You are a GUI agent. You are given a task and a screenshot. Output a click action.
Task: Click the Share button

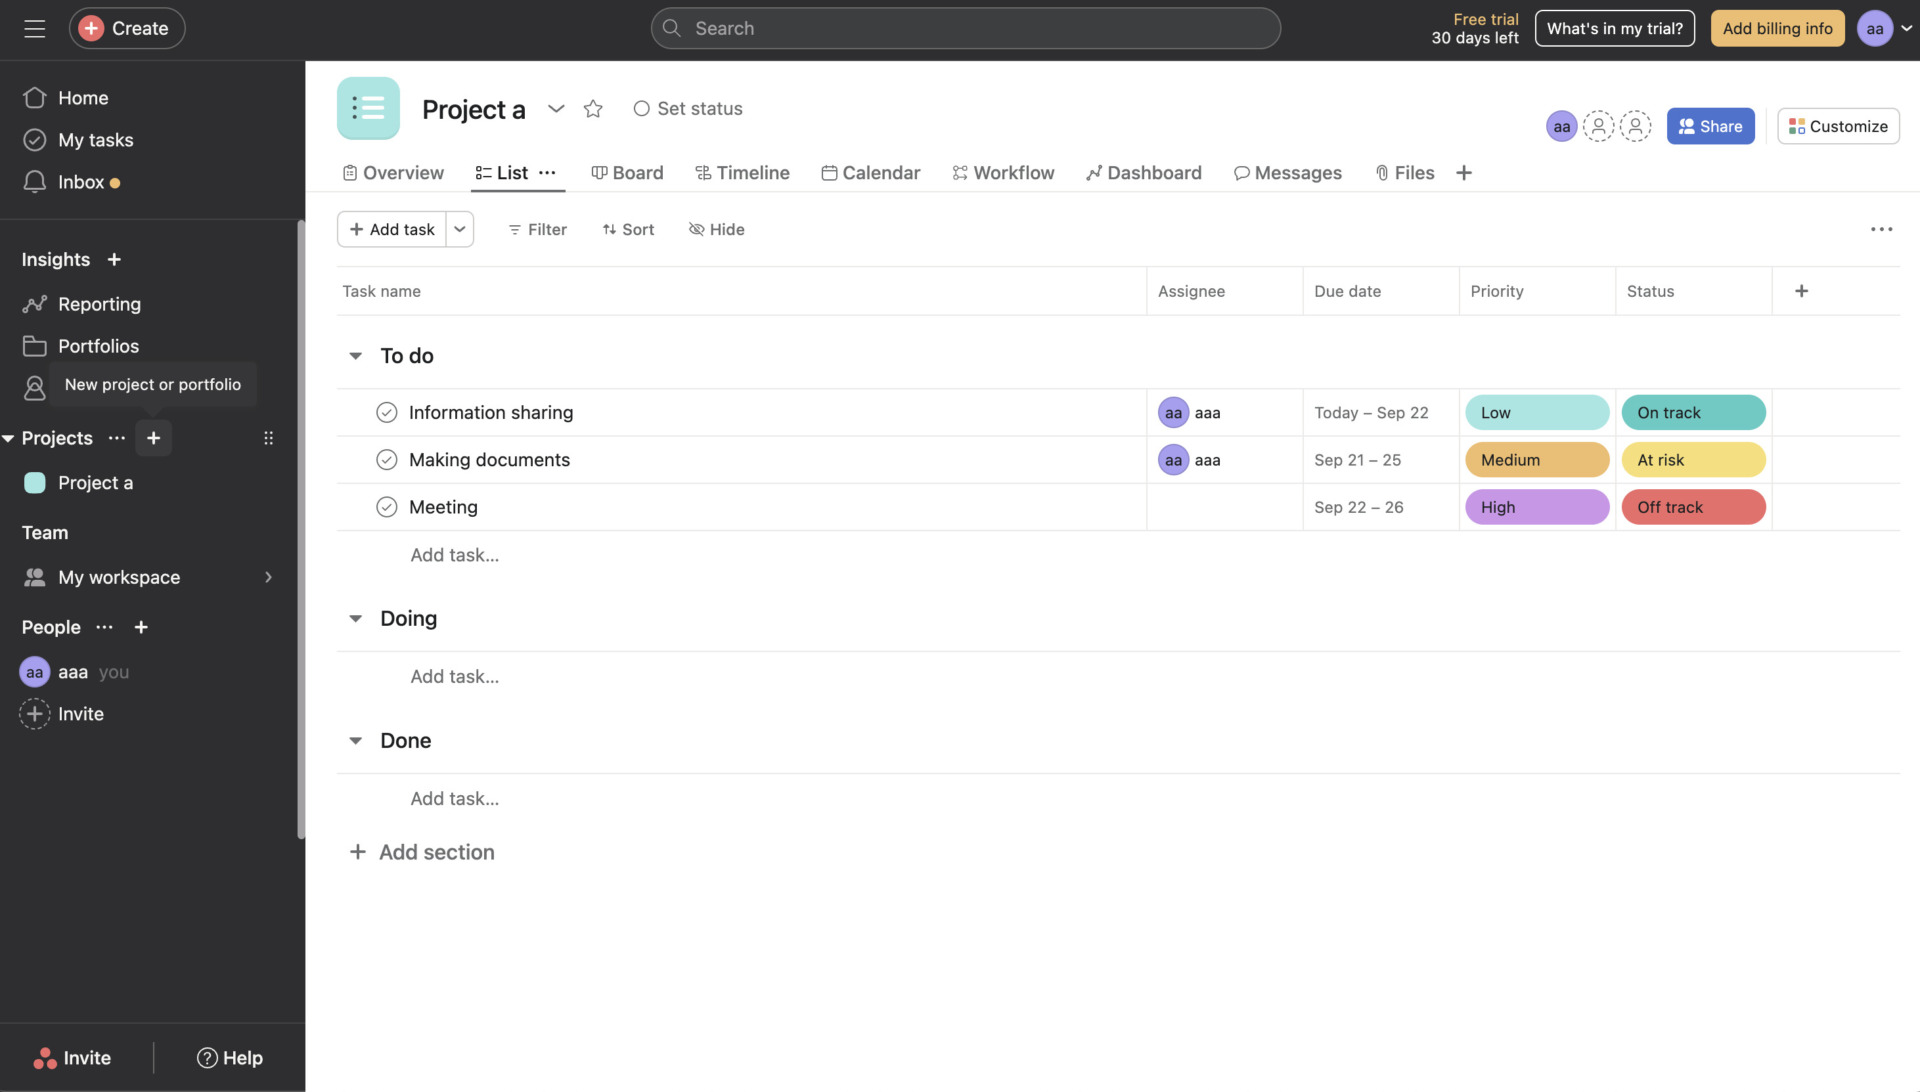[x=1710, y=126]
